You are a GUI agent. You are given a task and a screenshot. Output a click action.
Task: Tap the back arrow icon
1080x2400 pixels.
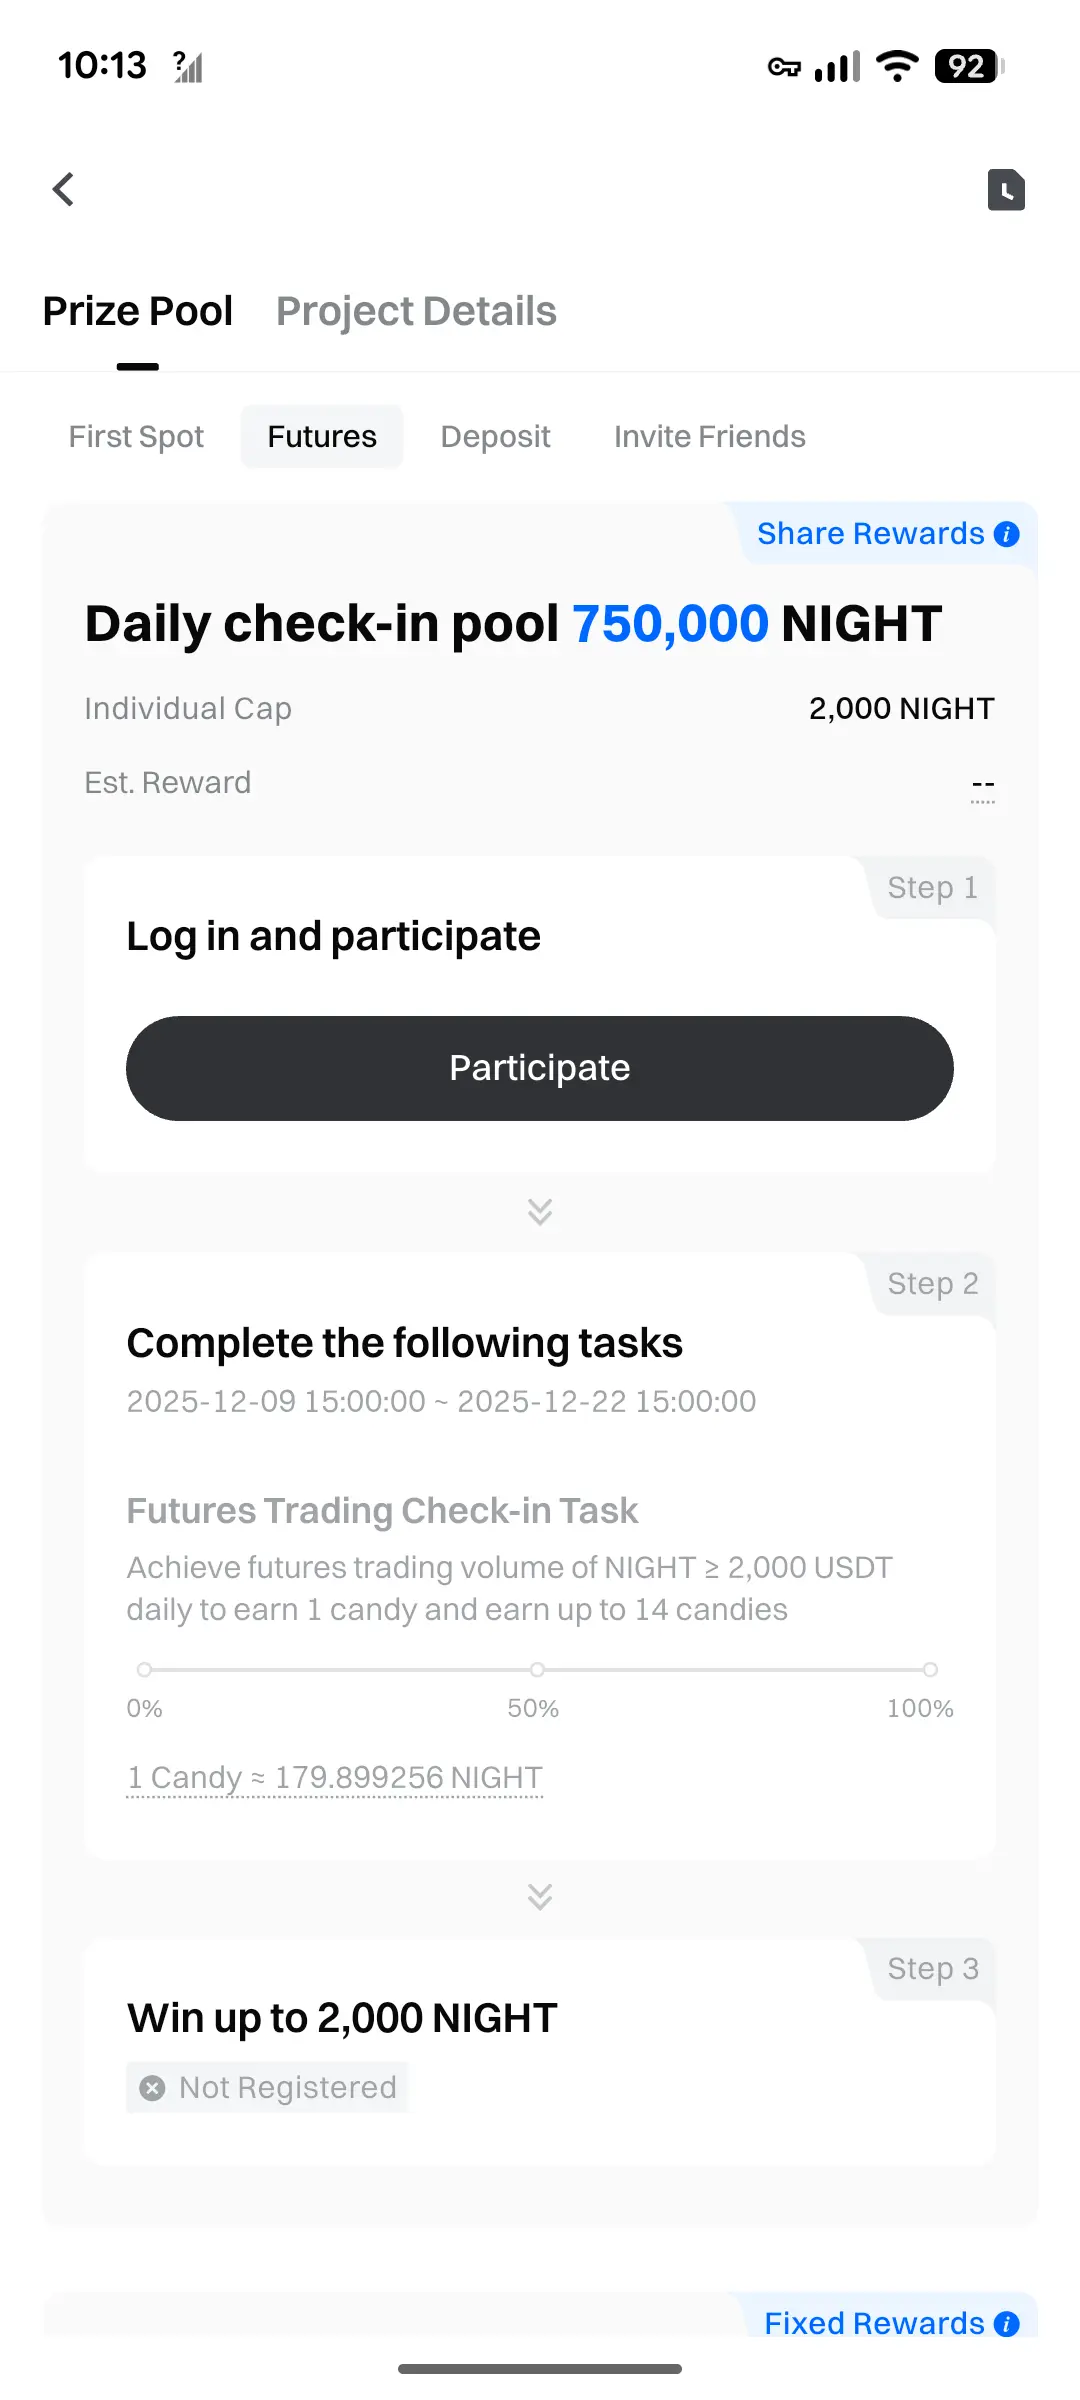tap(64, 189)
